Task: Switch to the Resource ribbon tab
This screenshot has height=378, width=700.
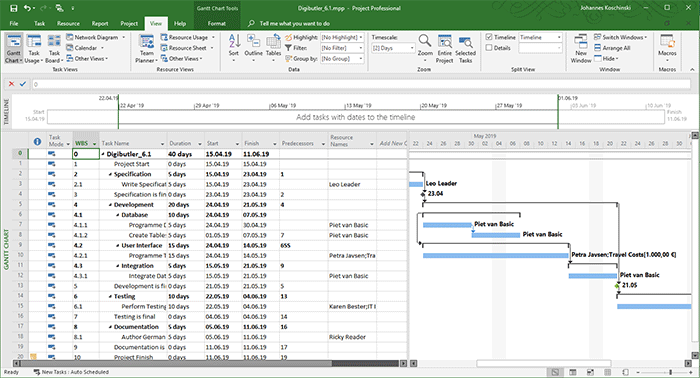Action: click(x=68, y=23)
